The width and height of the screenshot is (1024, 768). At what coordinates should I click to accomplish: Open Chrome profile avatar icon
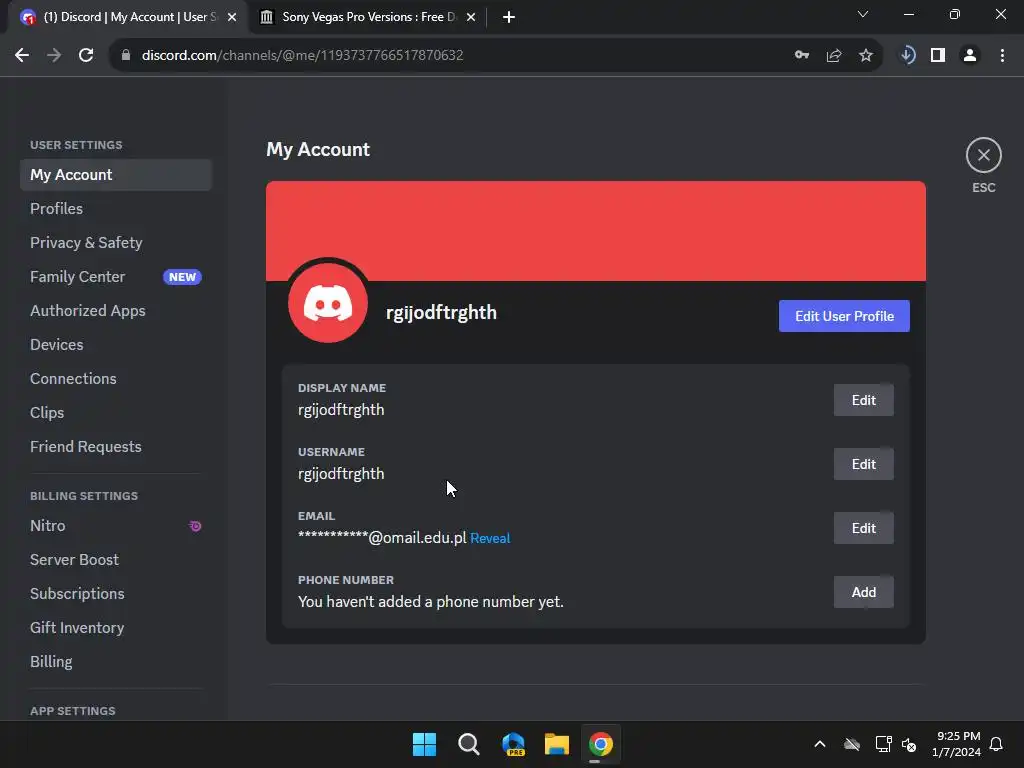click(970, 56)
